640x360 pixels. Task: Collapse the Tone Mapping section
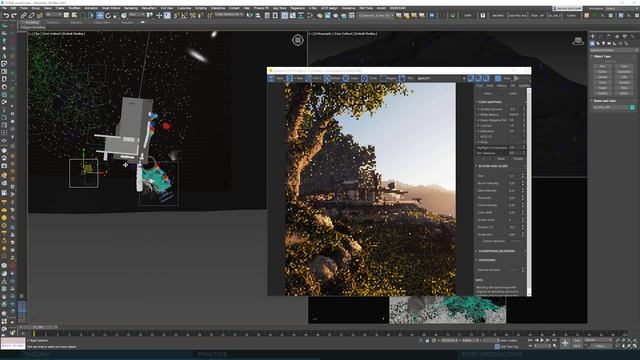(490, 102)
